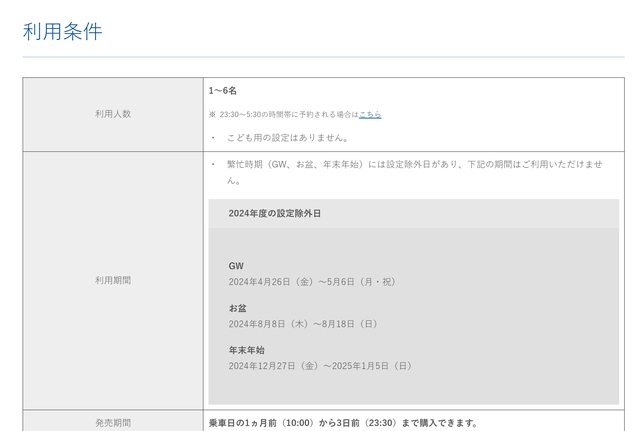This screenshot has height=431, width=640.
Task: Click the お盆 subheading
Action: pos(238,308)
